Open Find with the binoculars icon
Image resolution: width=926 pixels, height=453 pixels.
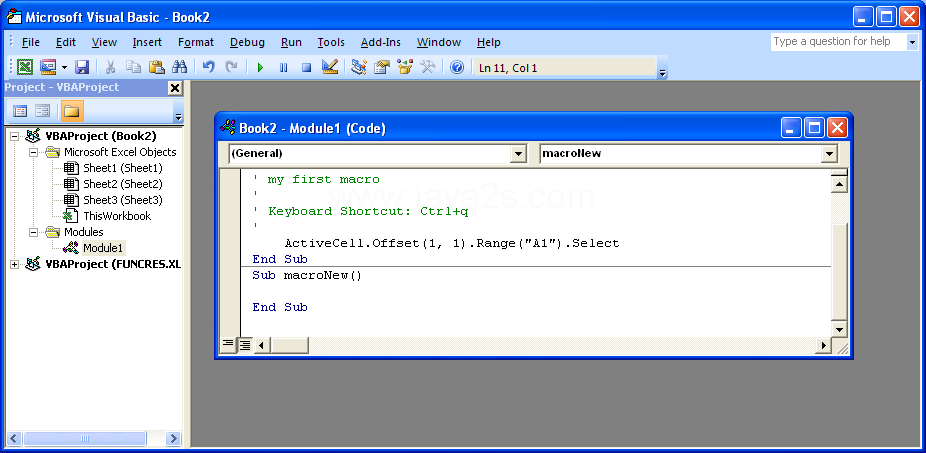[x=180, y=67]
